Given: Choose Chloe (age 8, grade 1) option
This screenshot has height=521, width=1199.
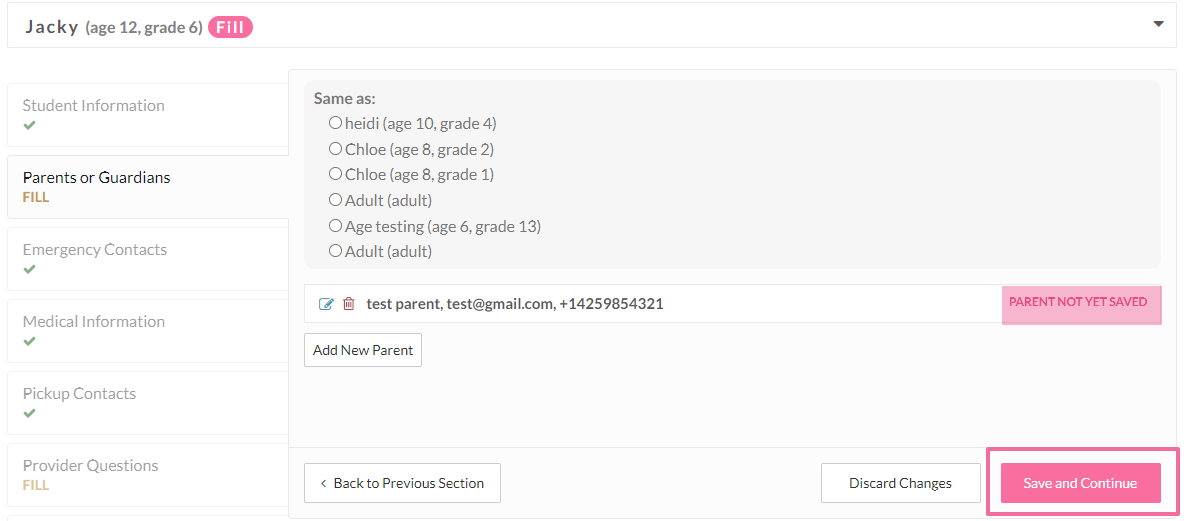Looking at the screenshot, I should coord(336,174).
